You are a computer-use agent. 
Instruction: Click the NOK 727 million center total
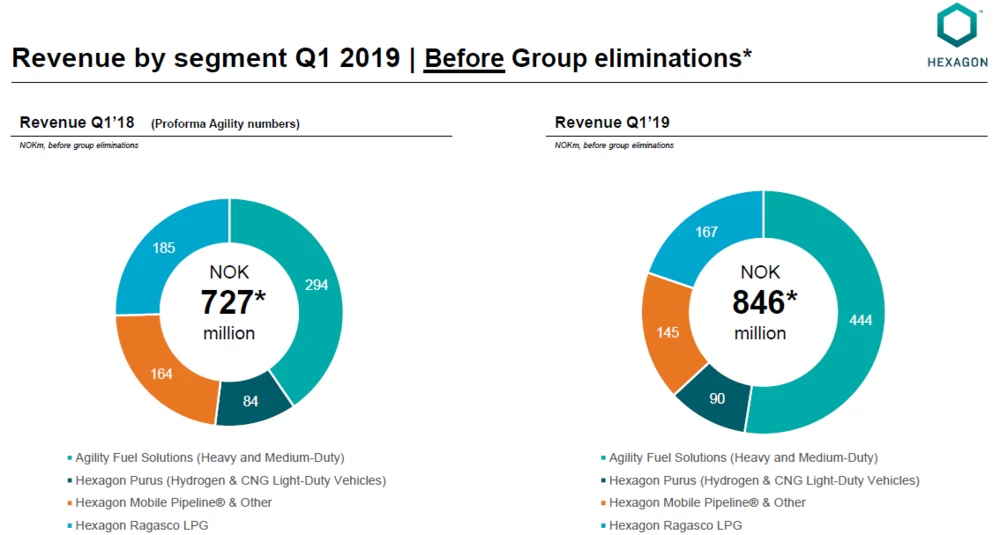[229, 302]
